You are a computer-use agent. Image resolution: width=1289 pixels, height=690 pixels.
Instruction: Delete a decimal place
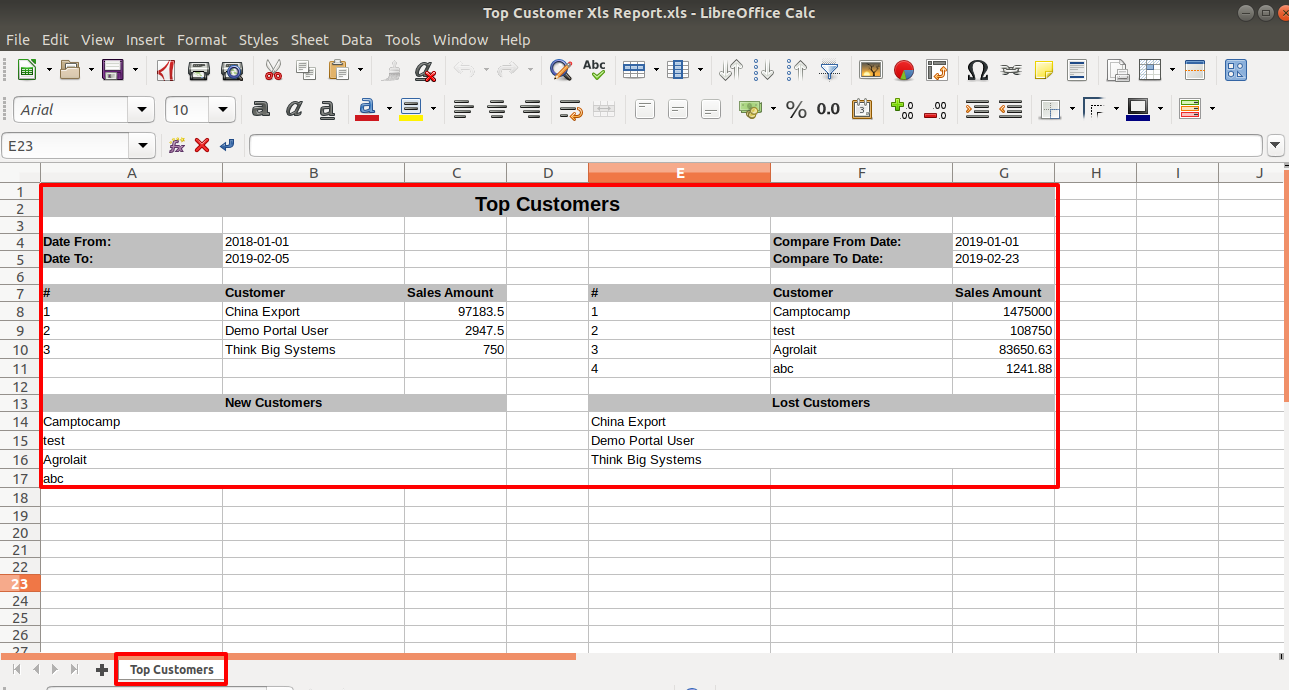point(936,109)
